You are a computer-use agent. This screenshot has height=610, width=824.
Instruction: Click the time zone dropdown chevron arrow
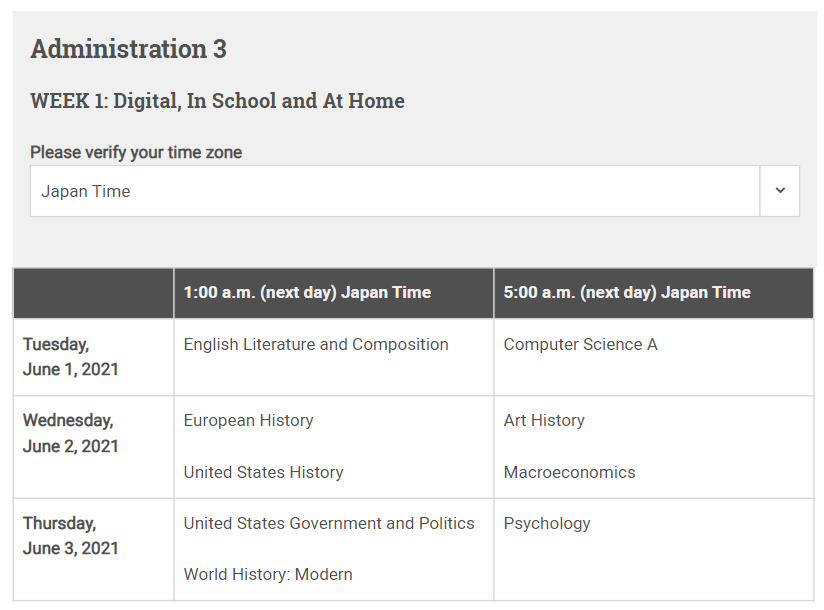[780, 191]
